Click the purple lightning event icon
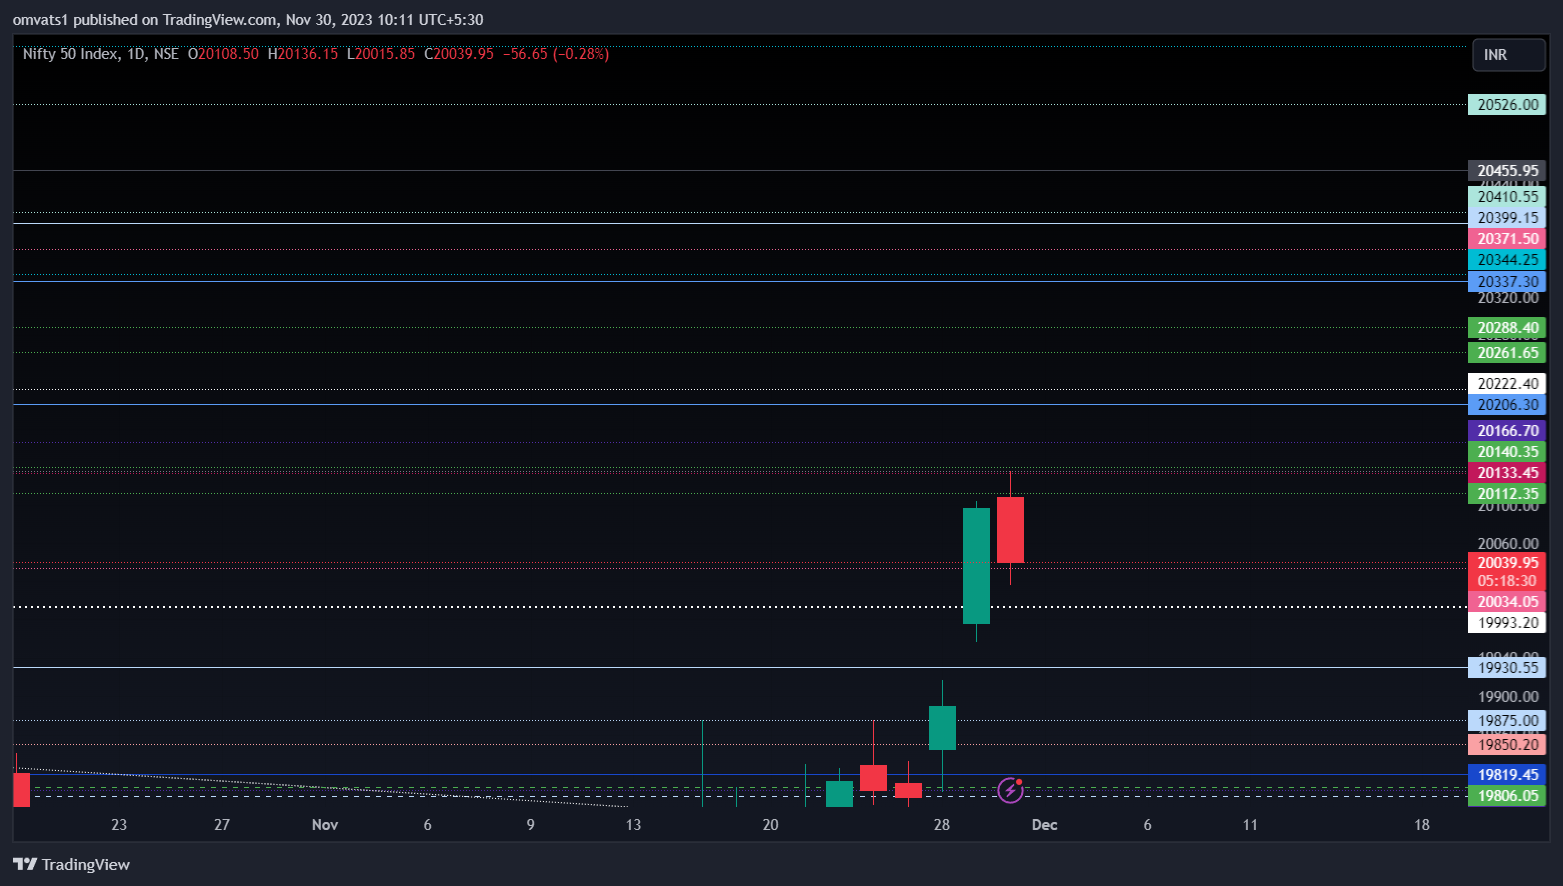The width and height of the screenshot is (1563, 886). coord(1011,791)
